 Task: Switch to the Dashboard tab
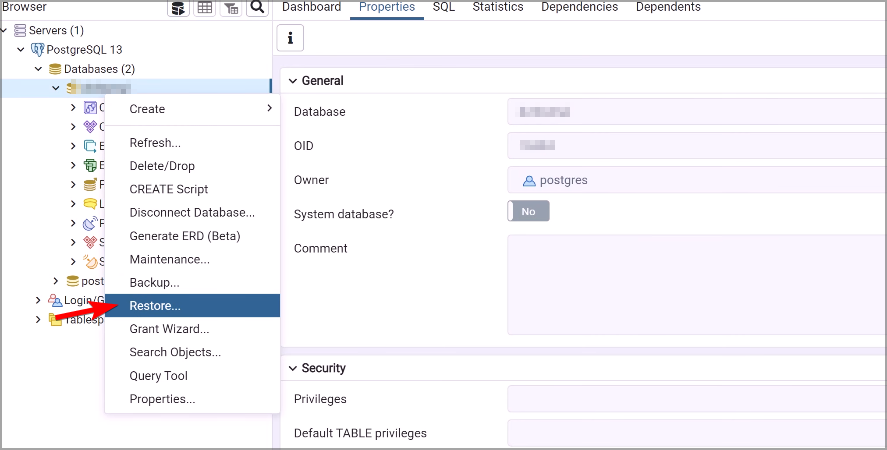[312, 7]
